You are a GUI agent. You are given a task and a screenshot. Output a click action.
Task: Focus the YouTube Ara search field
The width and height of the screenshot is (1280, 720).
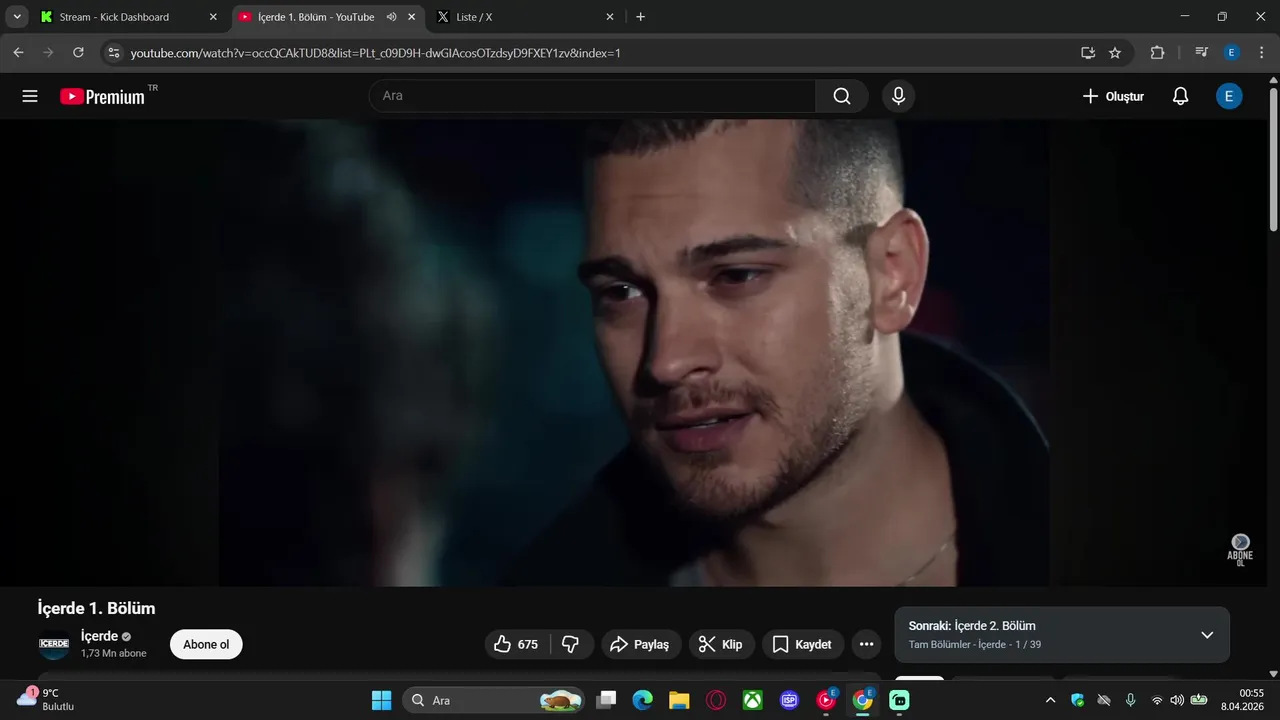click(593, 96)
